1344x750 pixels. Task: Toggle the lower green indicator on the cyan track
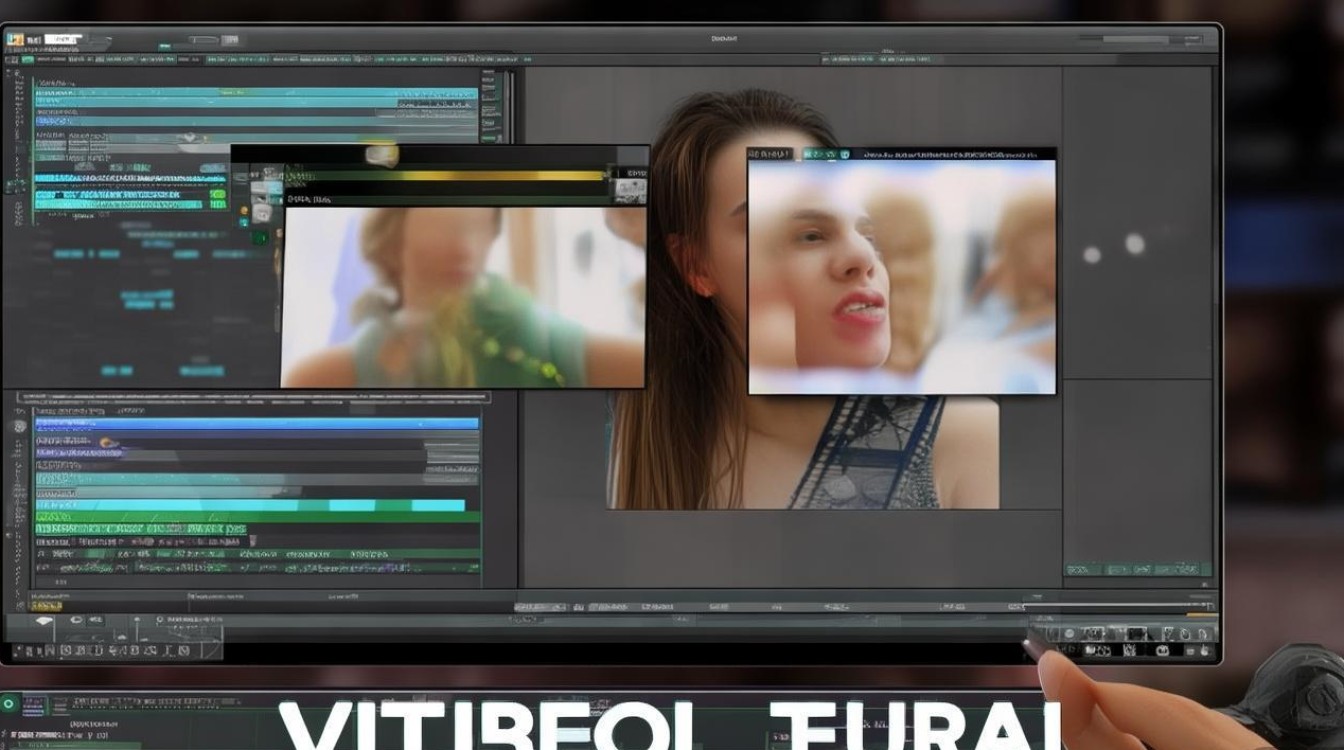click(x=219, y=203)
